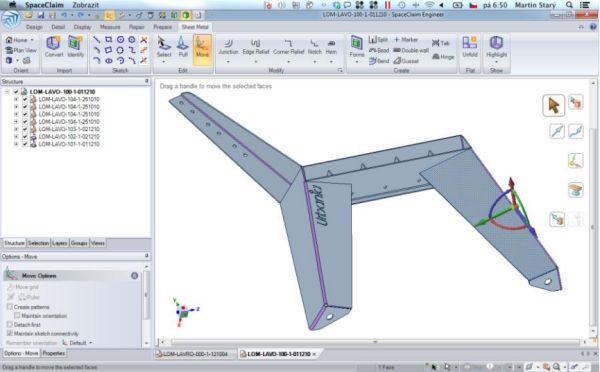Select the Pull tool in the Edit group

coord(183,47)
